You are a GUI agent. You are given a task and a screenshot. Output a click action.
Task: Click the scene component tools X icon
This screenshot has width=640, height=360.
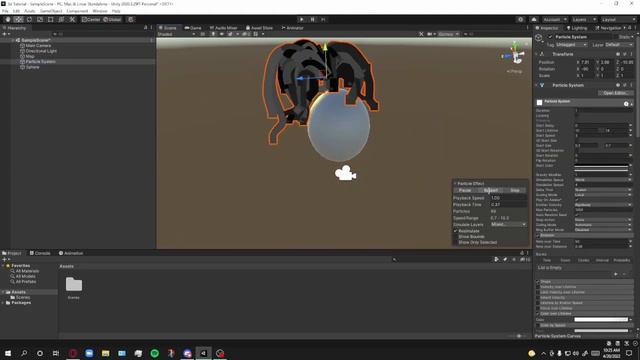pyautogui.click(x=421, y=34)
